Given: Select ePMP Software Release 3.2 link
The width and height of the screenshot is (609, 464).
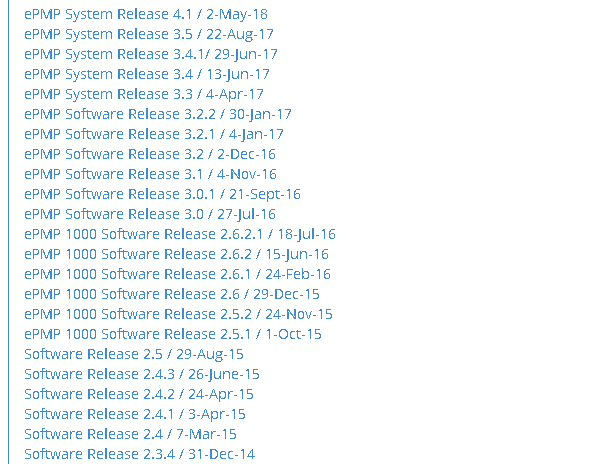Looking at the screenshot, I should click(150, 154).
